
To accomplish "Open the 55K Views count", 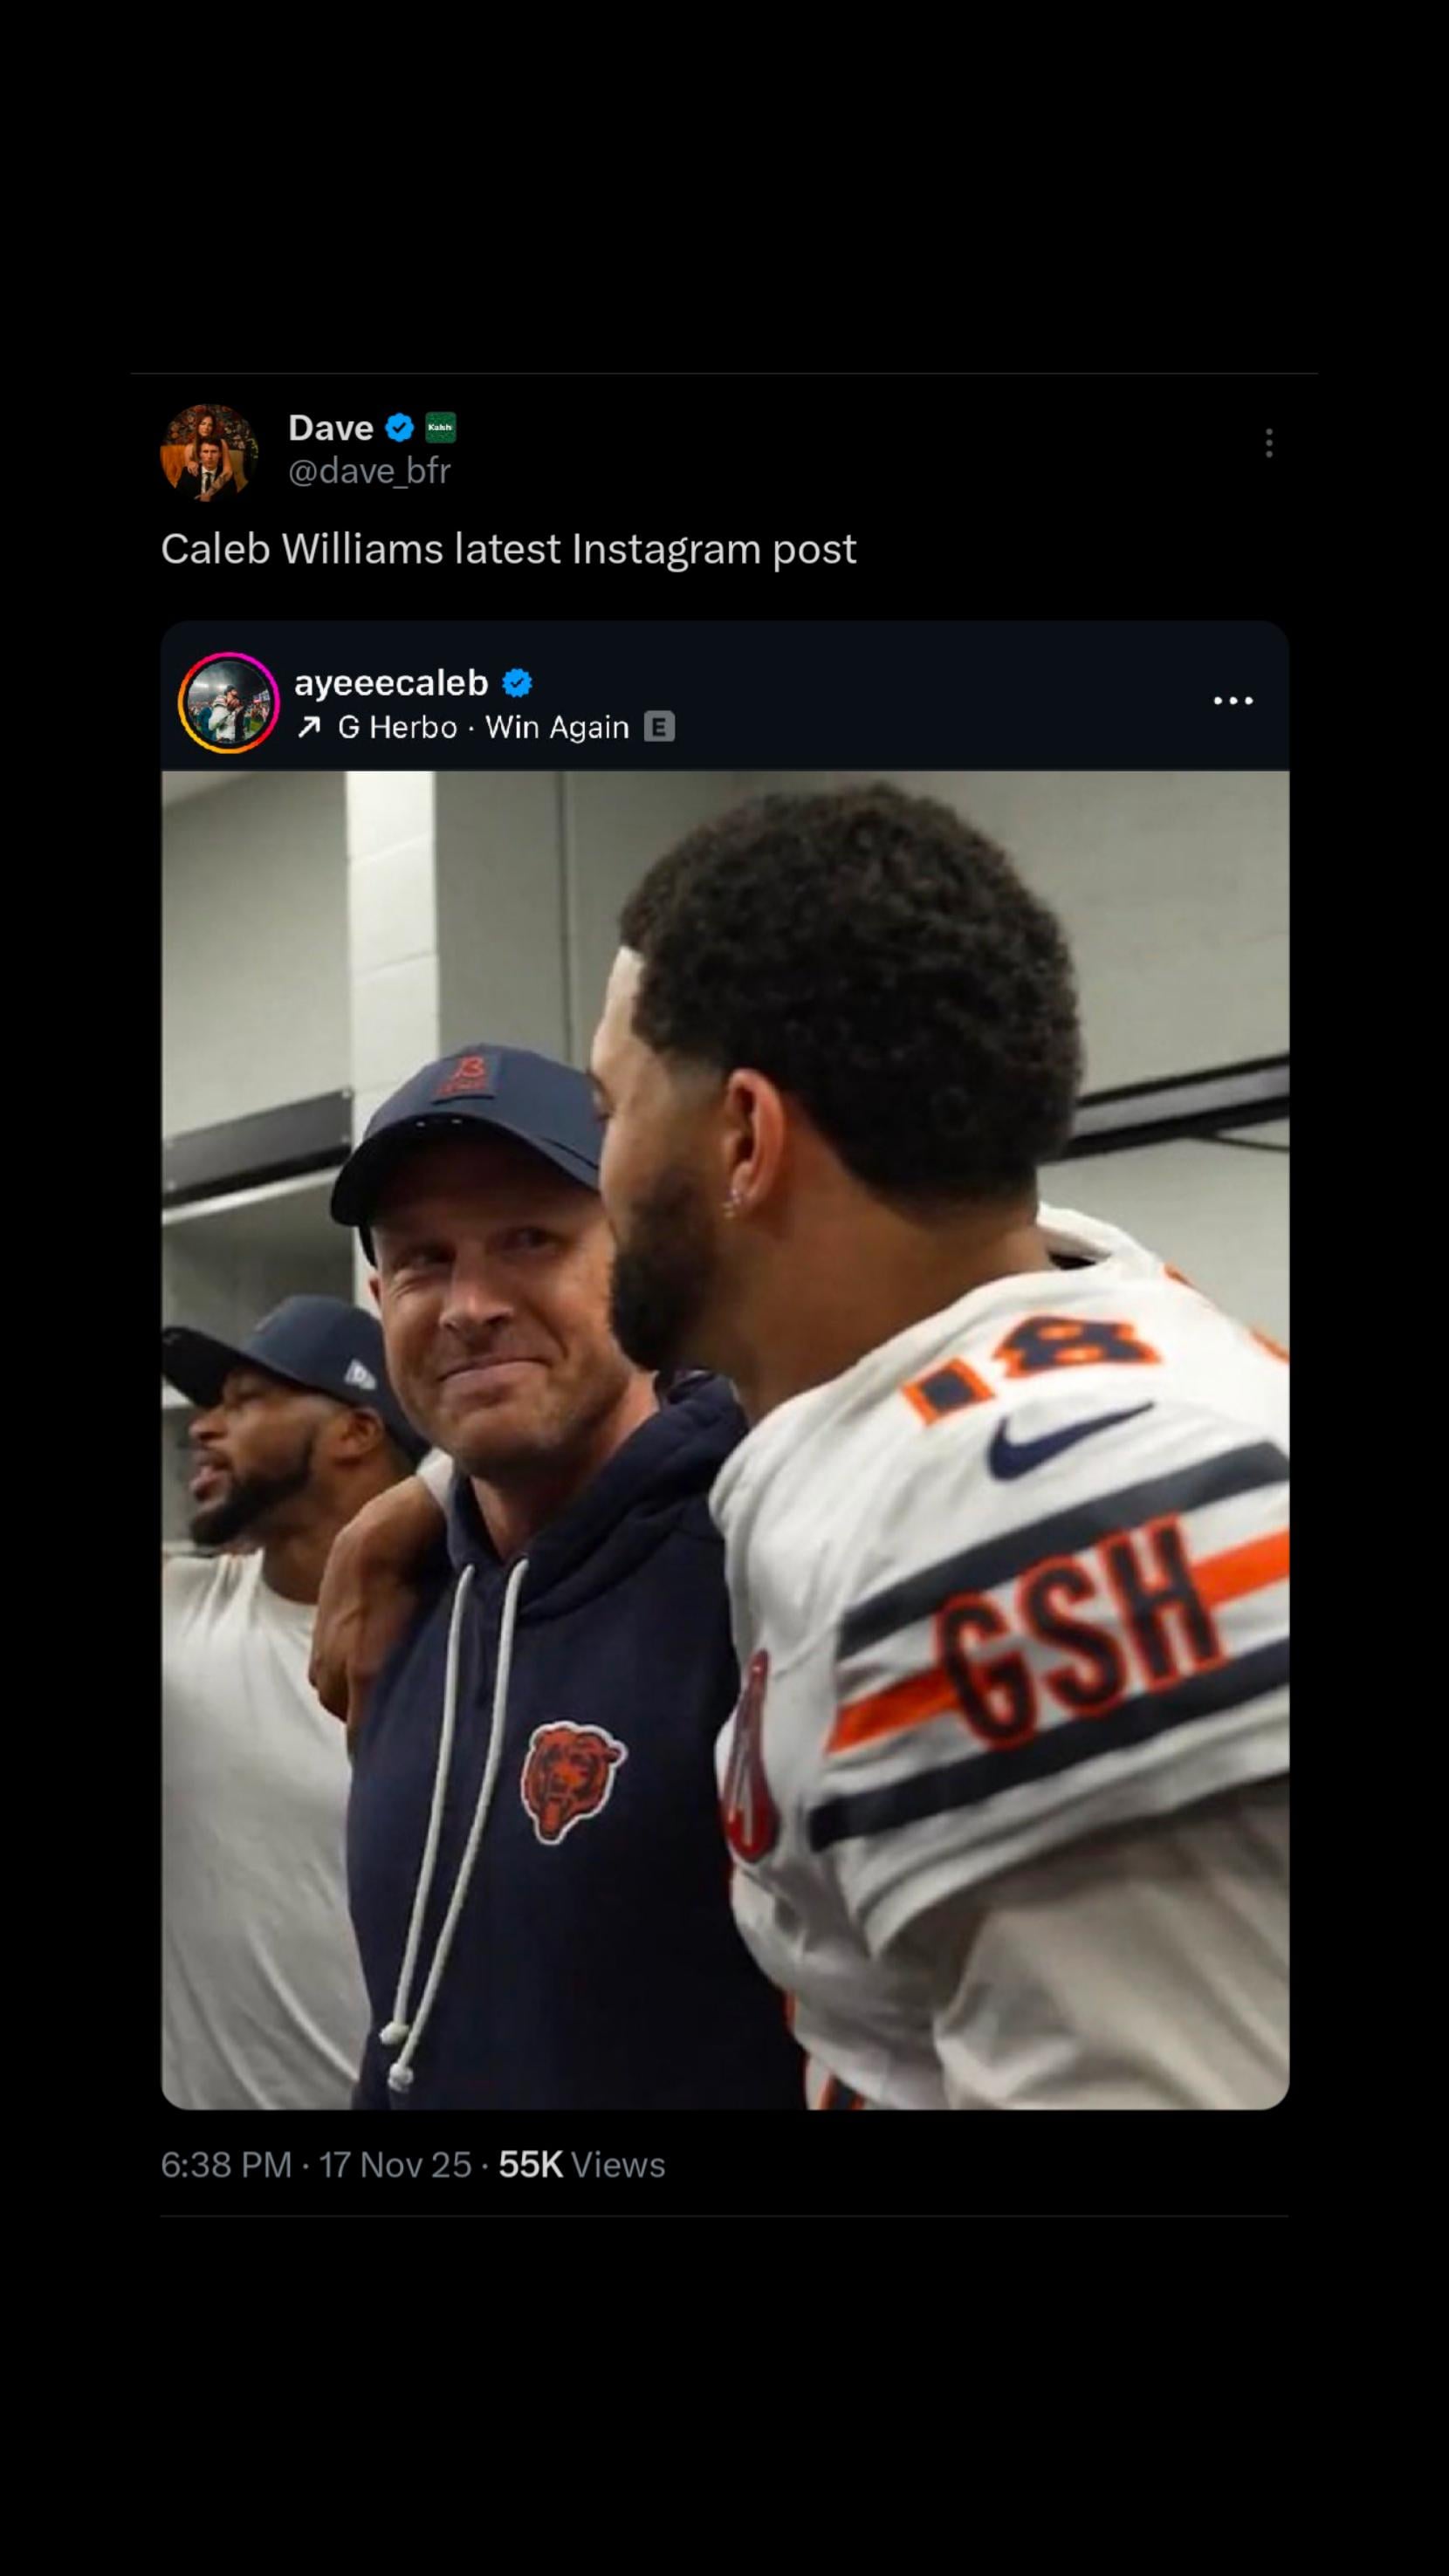I will coord(581,2165).
